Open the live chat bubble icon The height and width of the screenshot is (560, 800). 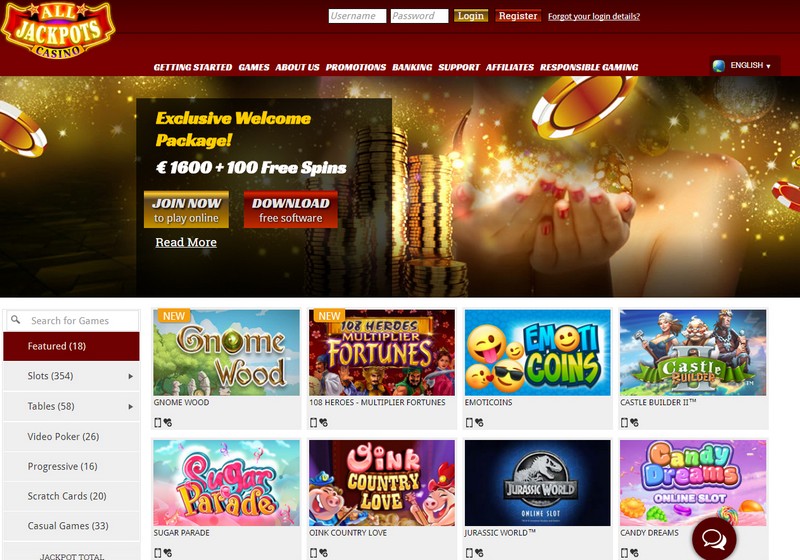point(714,539)
